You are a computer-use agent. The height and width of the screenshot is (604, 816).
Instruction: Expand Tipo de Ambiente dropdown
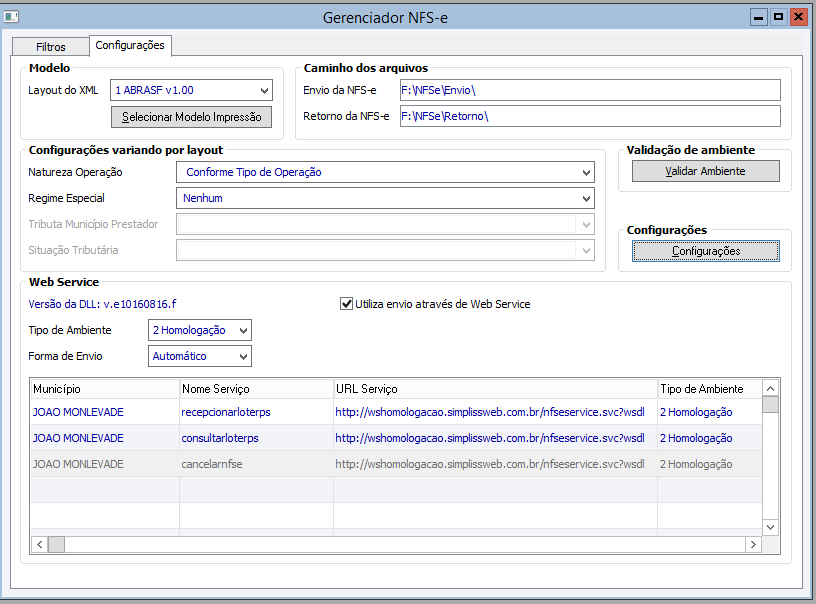(x=243, y=330)
